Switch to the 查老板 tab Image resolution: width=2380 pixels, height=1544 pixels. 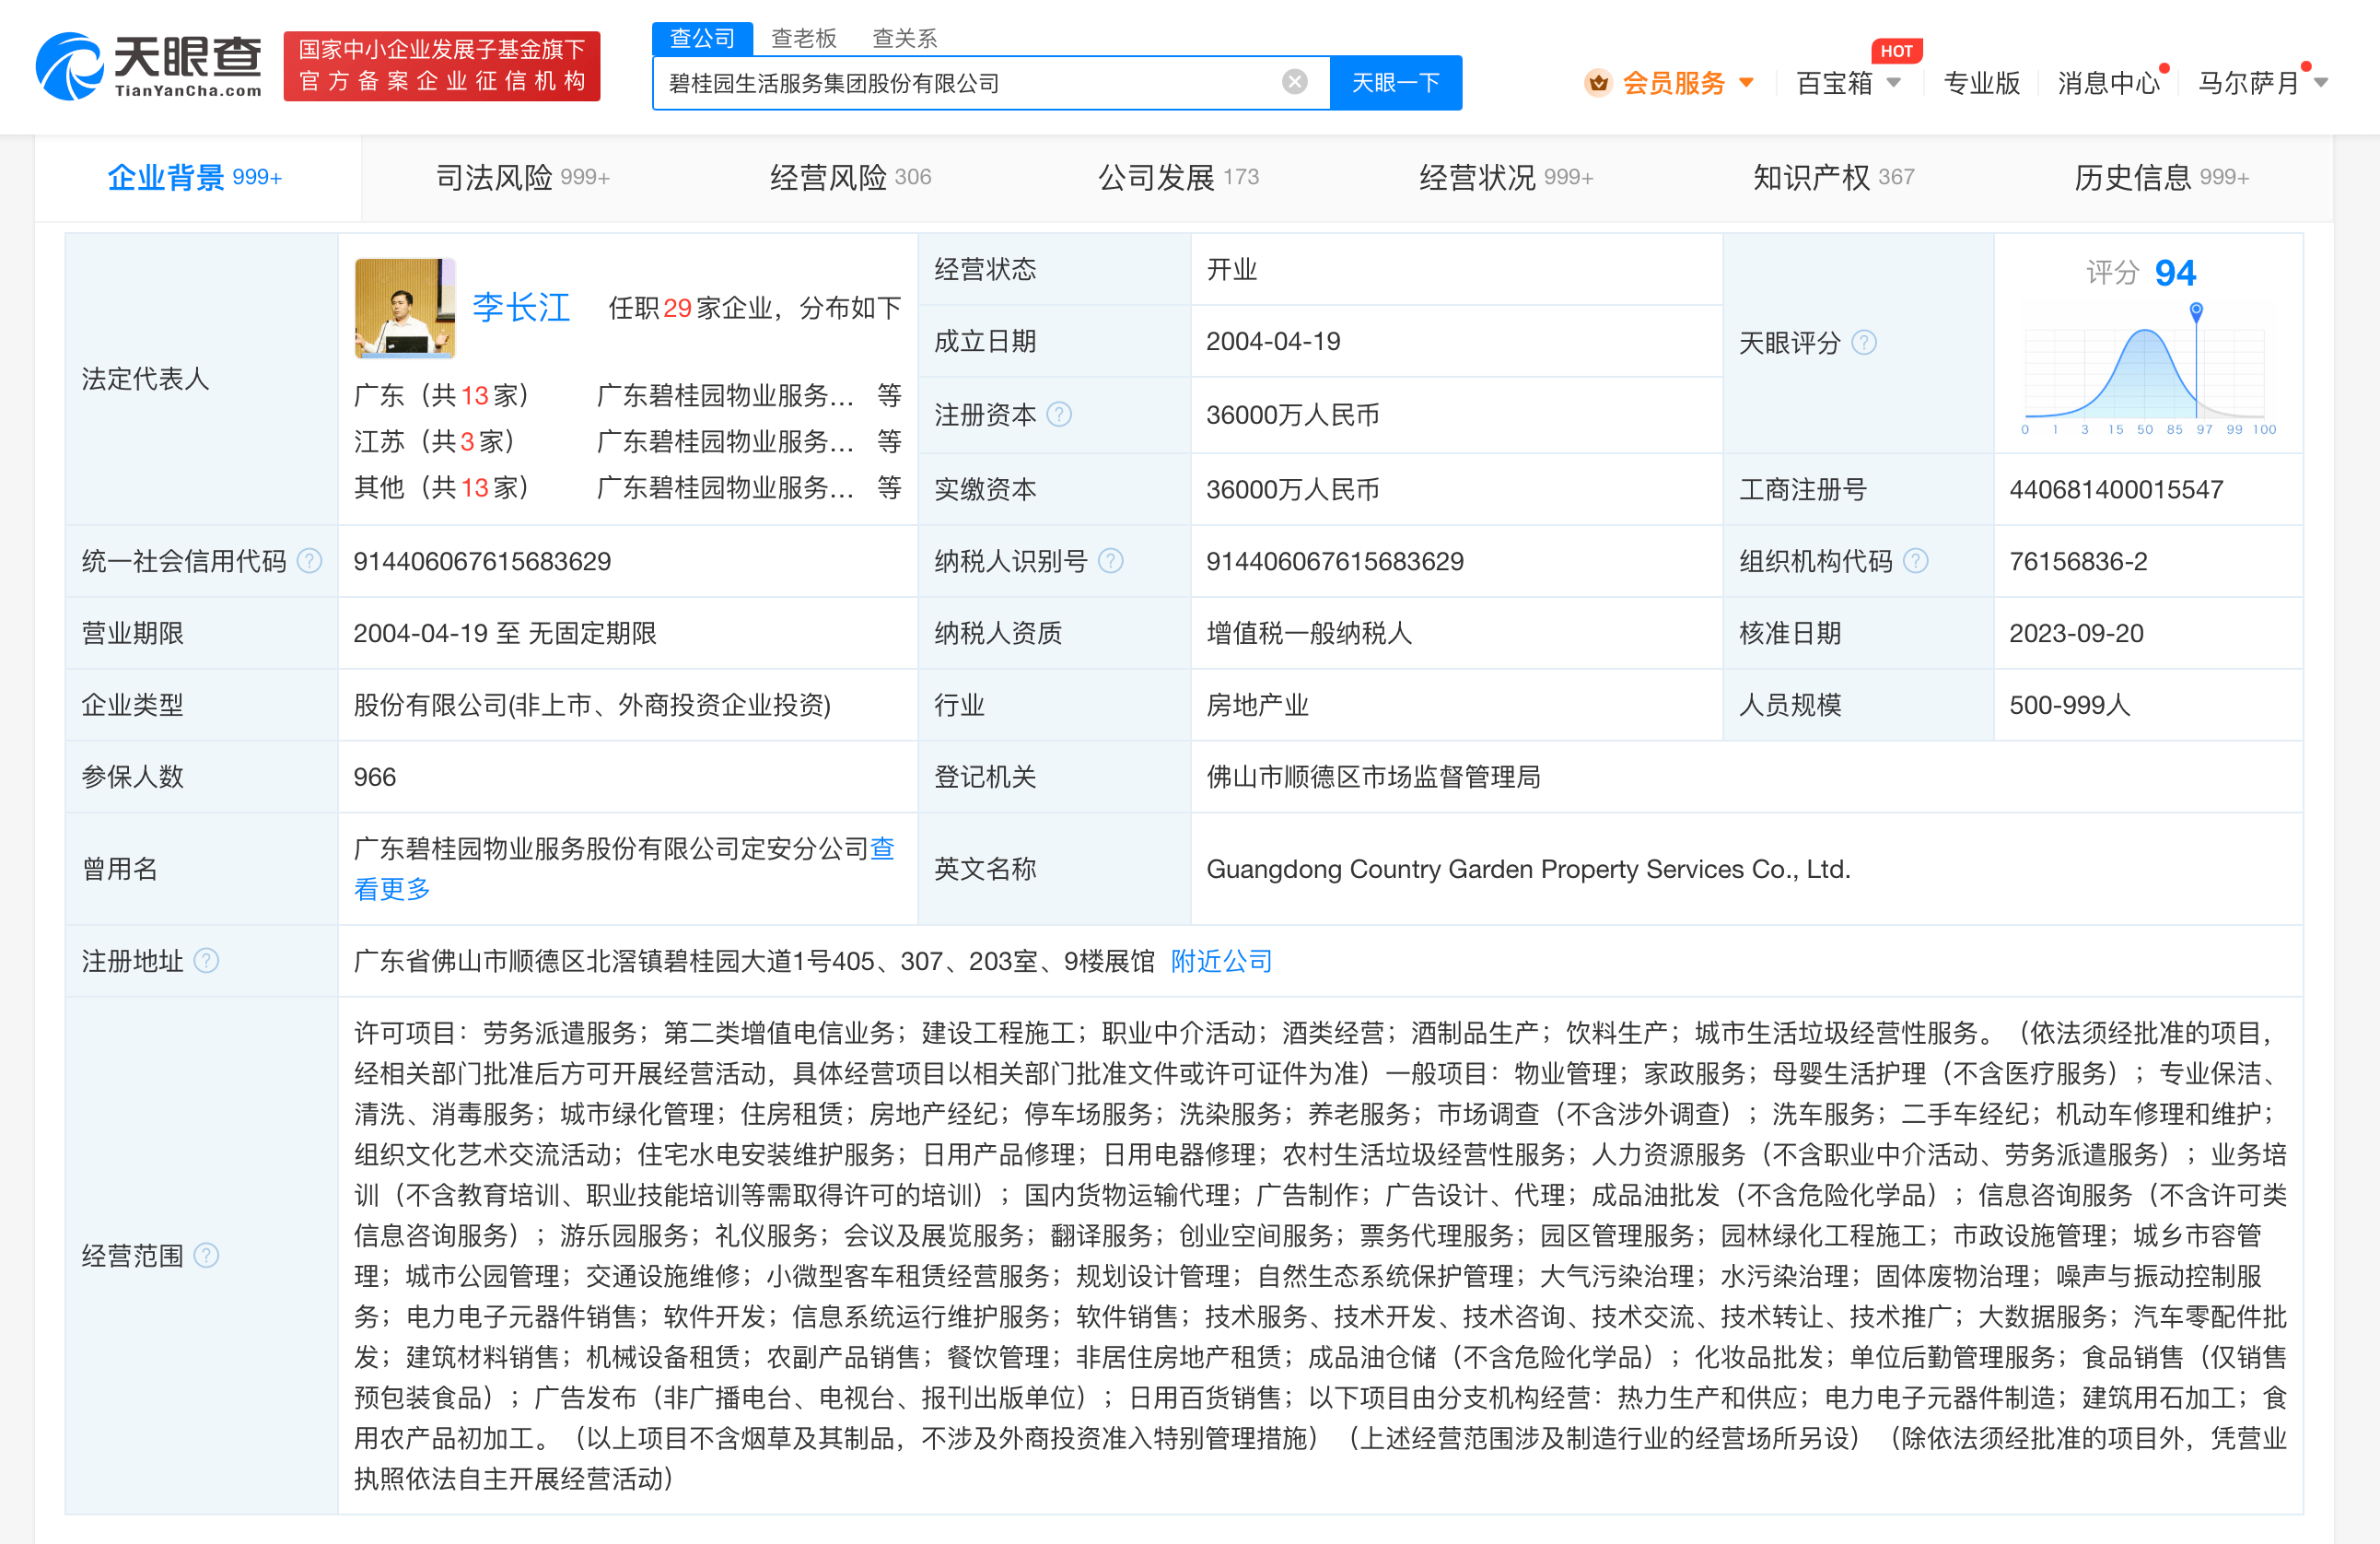coord(802,38)
